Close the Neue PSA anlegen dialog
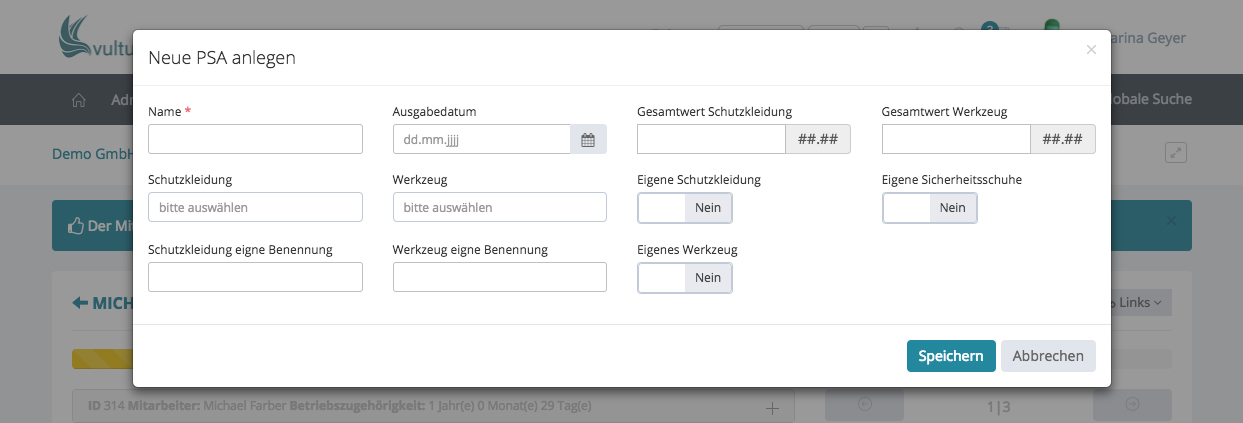Viewport: 1243px width, 423px height. click(1091, 50)
